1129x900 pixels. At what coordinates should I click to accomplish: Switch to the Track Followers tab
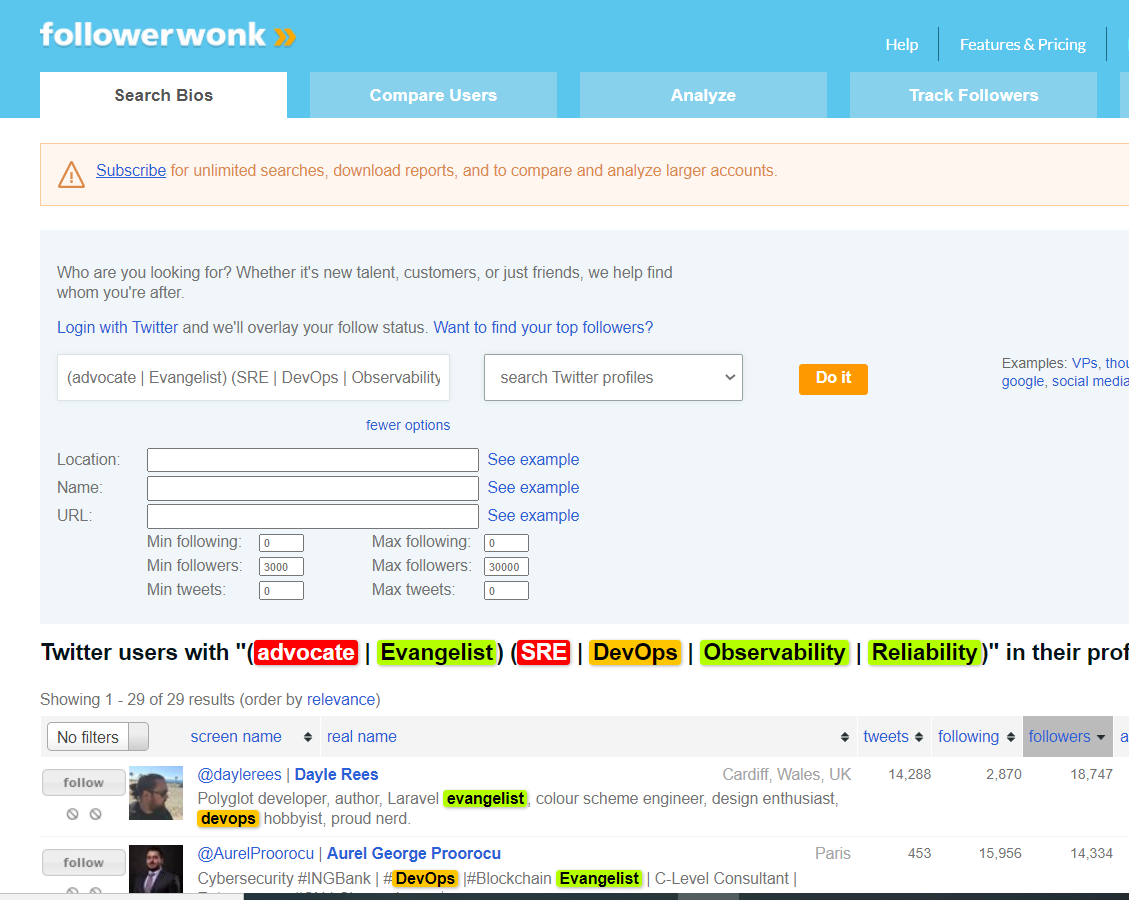(973, 95)
